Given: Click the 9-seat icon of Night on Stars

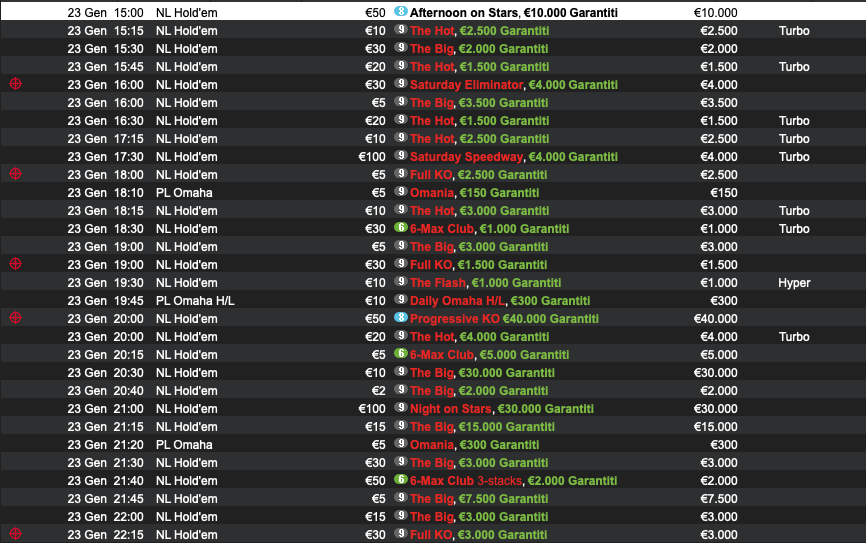Looking at the screenshot, I should pyautogui.click(x=400, y=407).
